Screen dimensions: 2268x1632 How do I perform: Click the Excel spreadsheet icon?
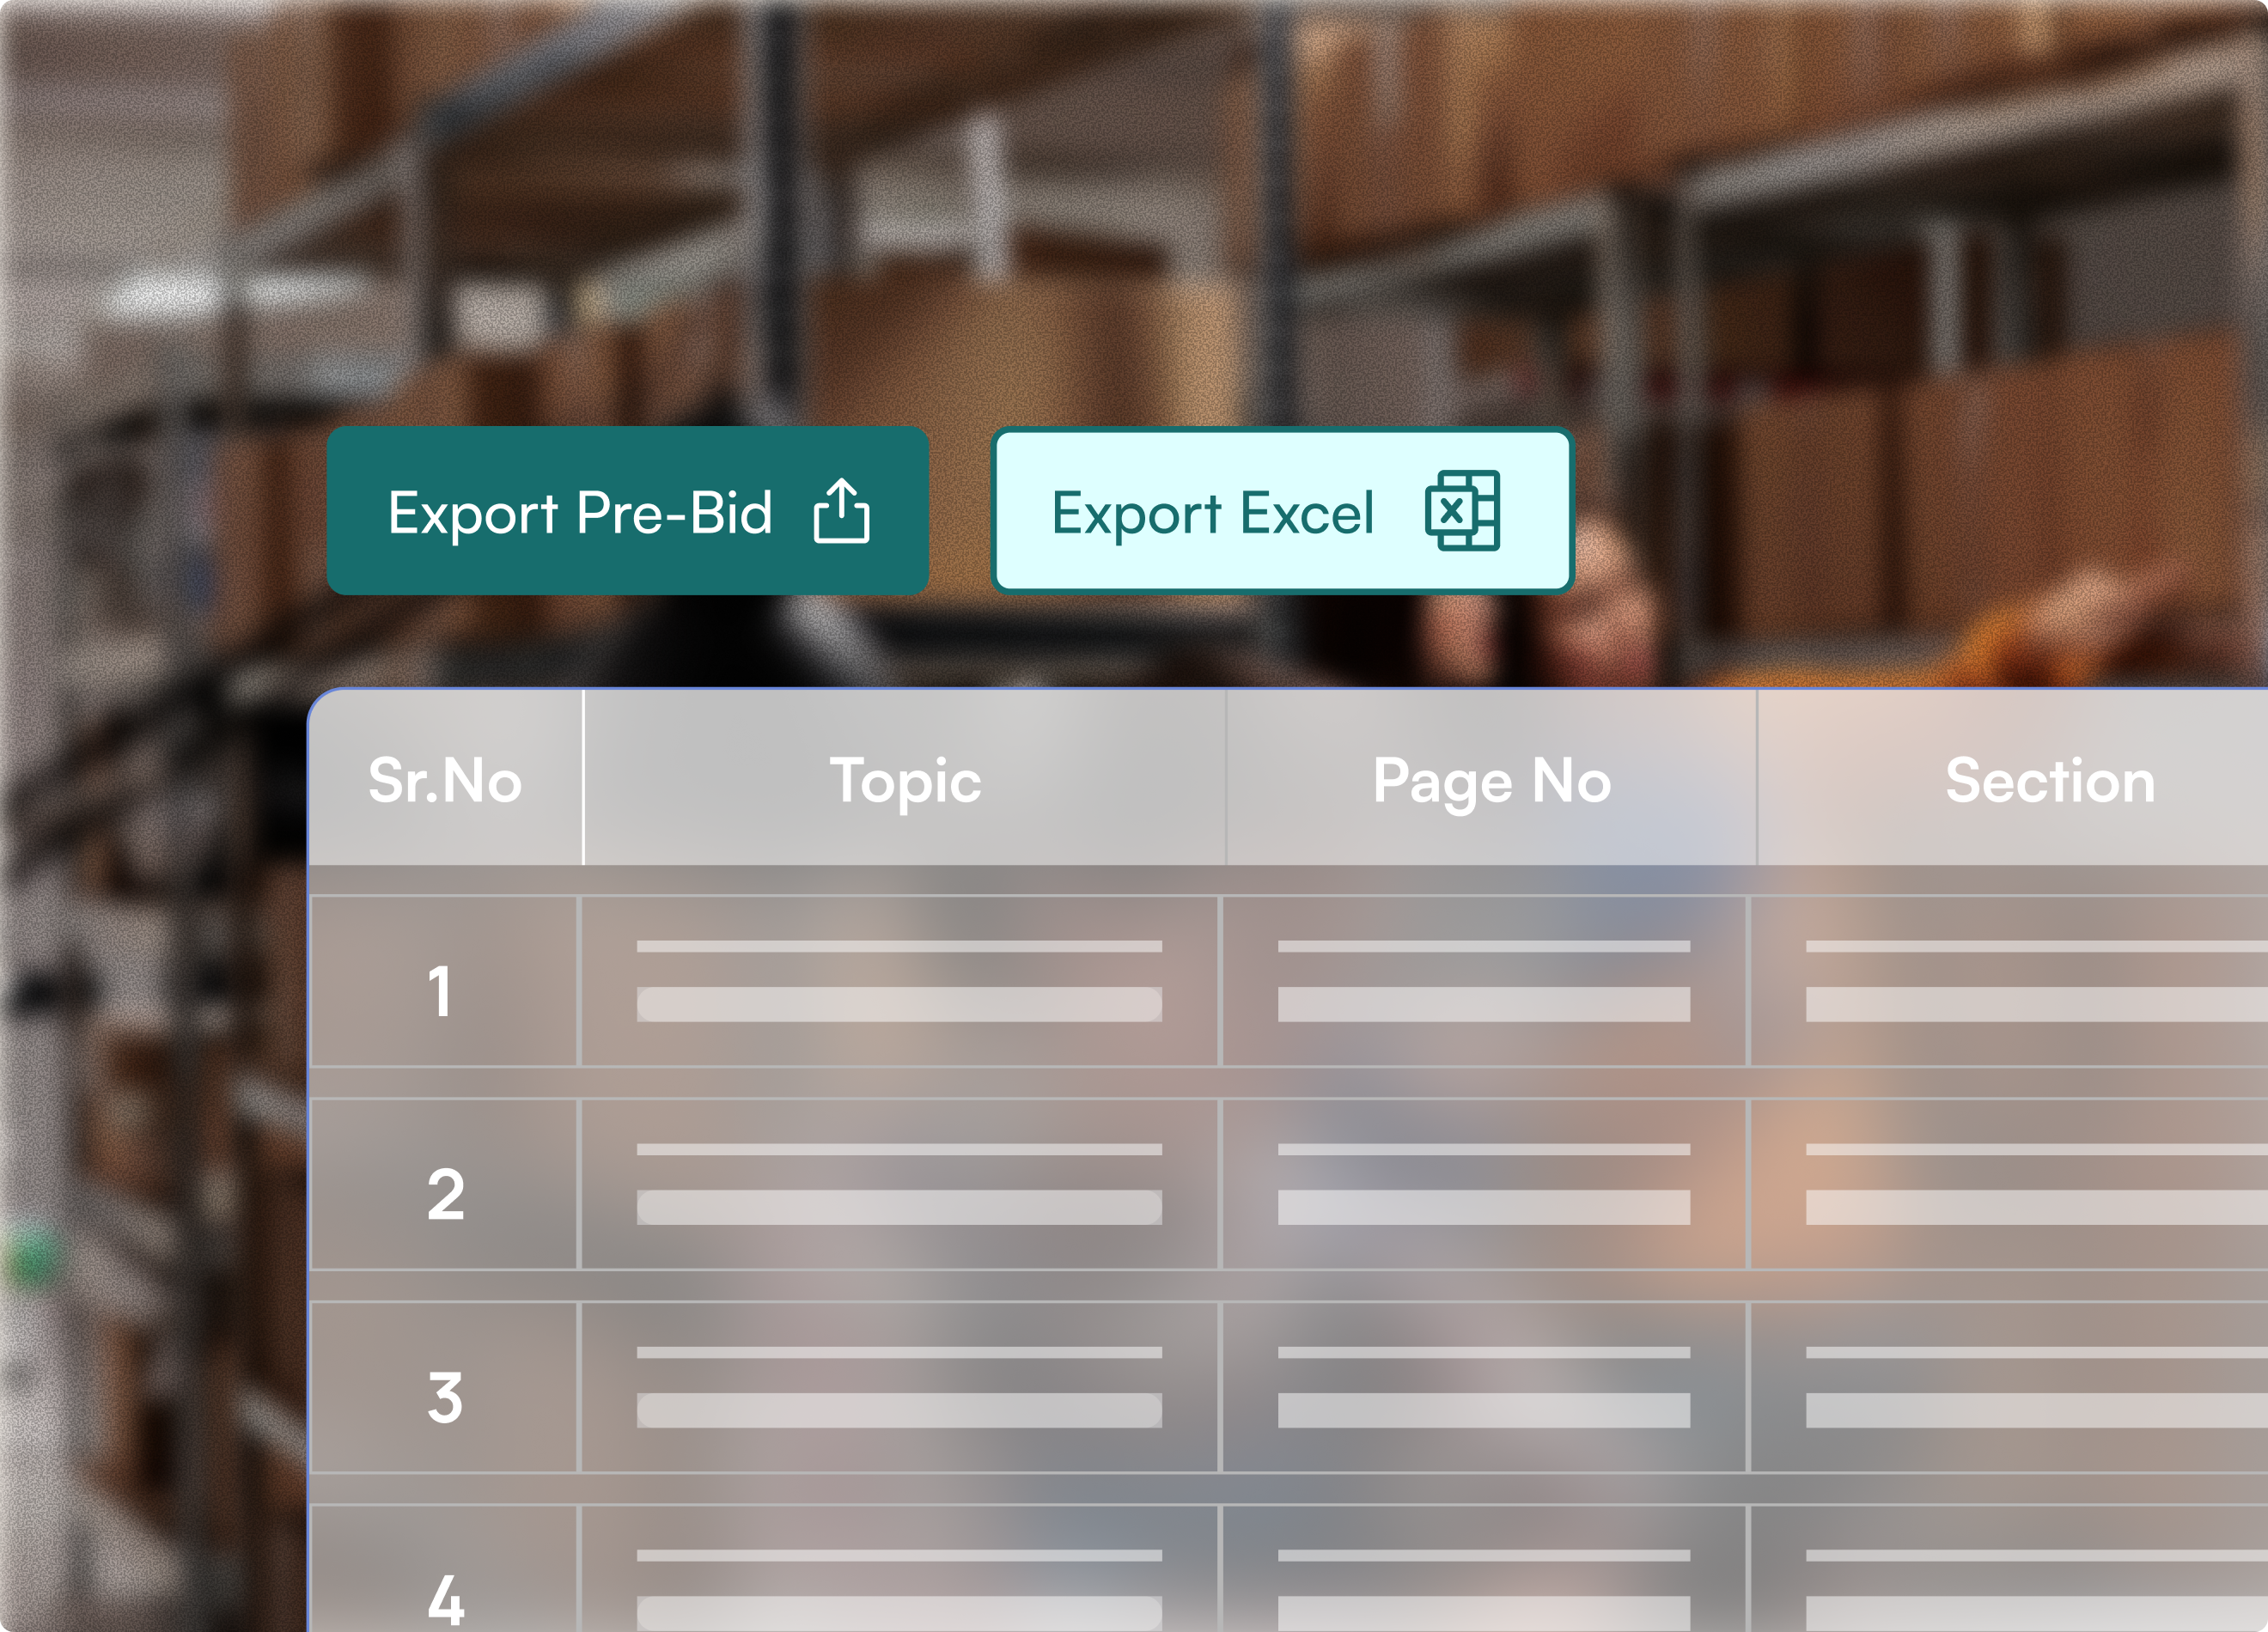[x=1462, y=510]
